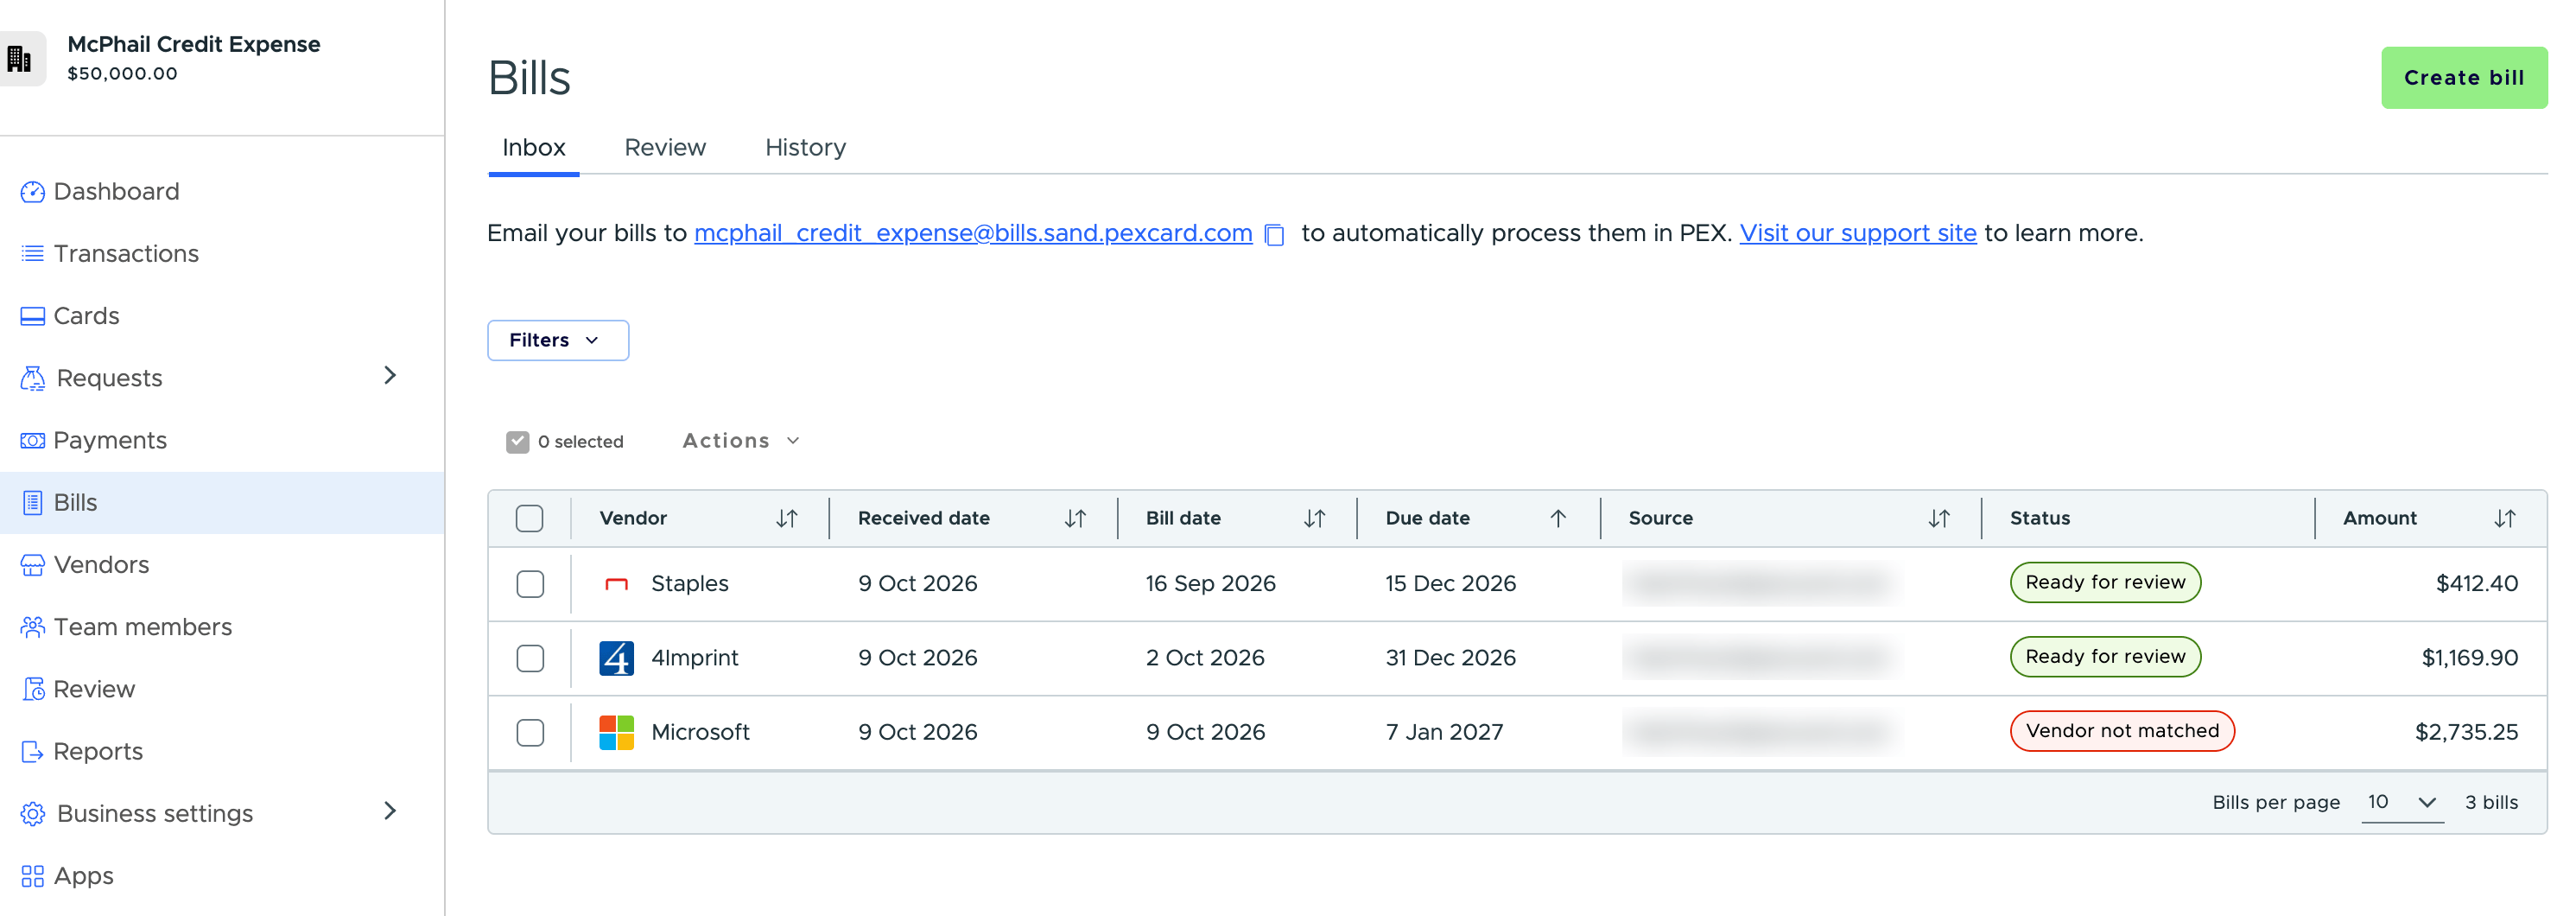Select the Microsoft bill checkbox
This screenshot has height=916, width=2576.
click(530, 732)
